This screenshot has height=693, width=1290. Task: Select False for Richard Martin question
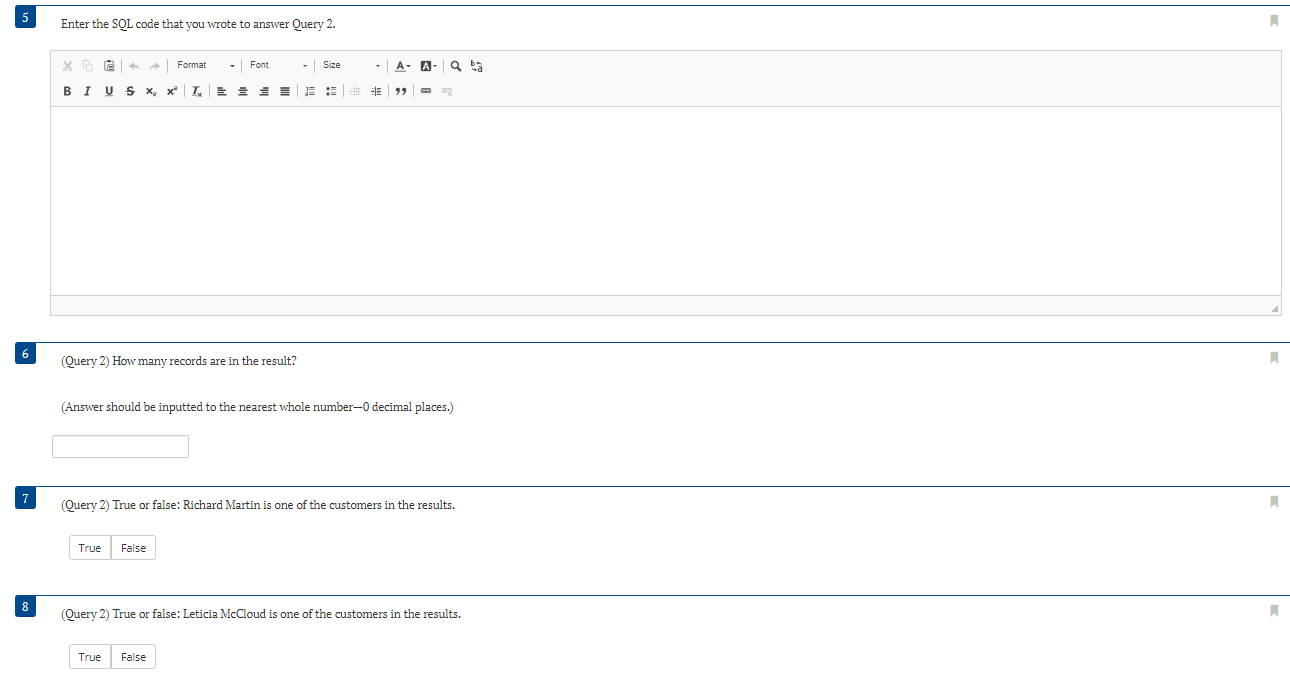tap(133, 548)
